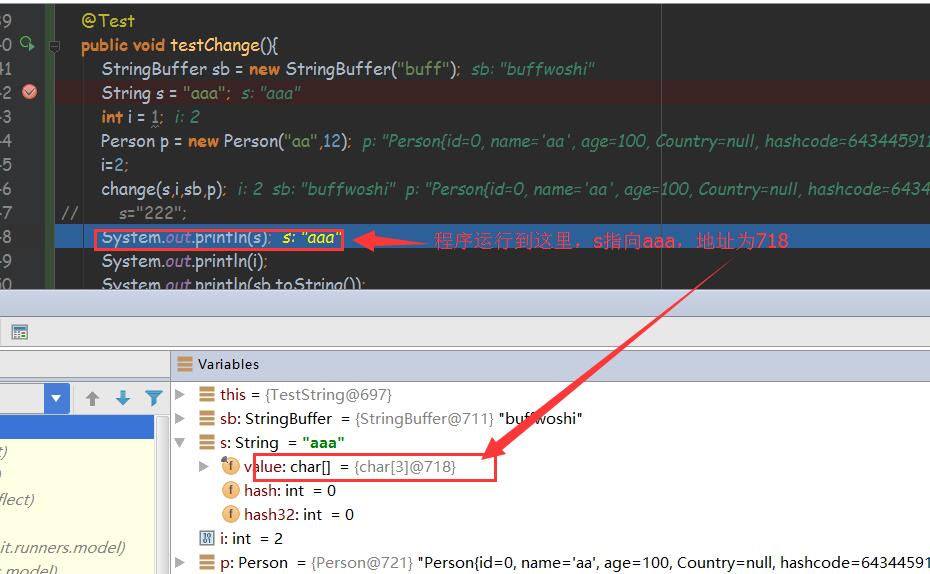Click the new StringBuffer("buff") line
930x574 pixels.
(x=281, y=69)
